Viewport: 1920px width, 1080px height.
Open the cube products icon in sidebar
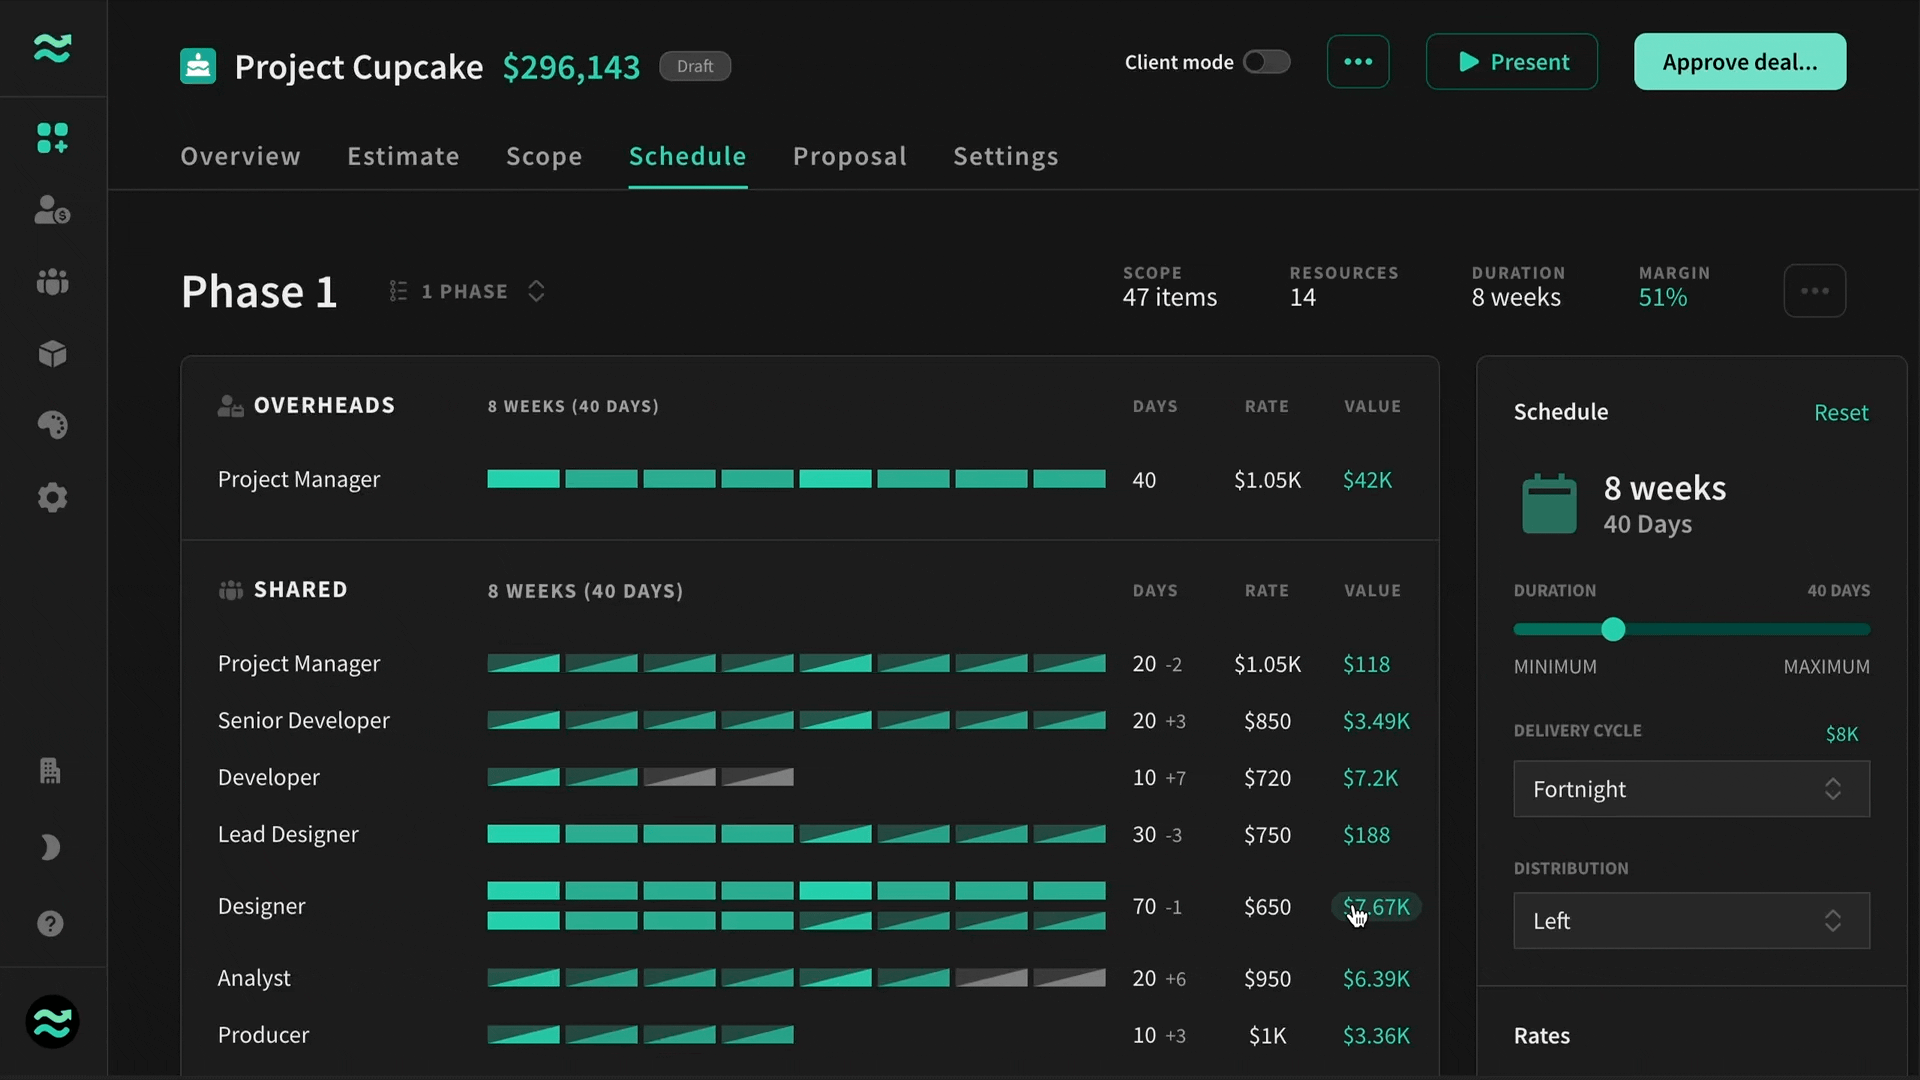(52, 354)
